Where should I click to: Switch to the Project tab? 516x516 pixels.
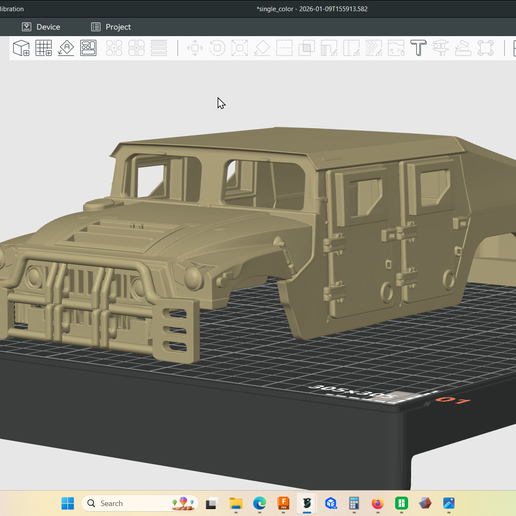(111, 27)
